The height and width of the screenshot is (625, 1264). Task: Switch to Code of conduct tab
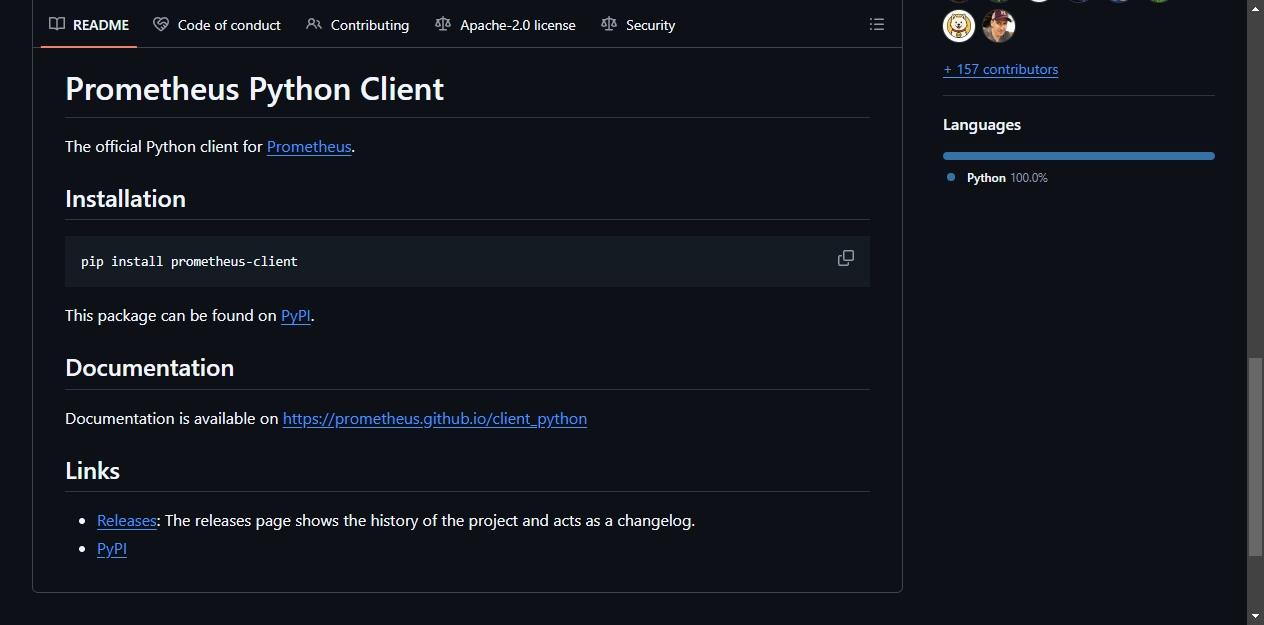click(217, 25)
